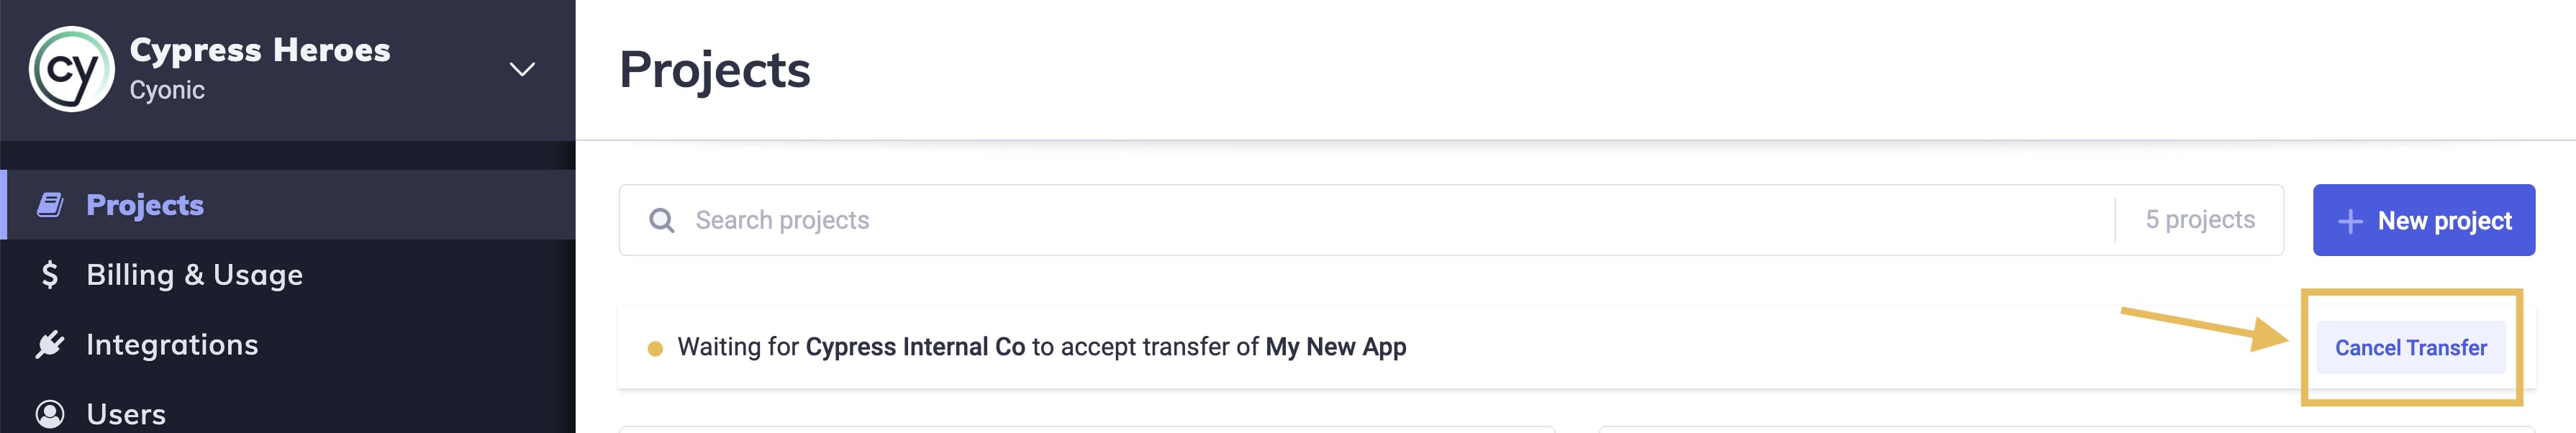Click the Users person icon in sidebar
The width and height of the screenshot is (2576, 433).
[x=48, y=412]
